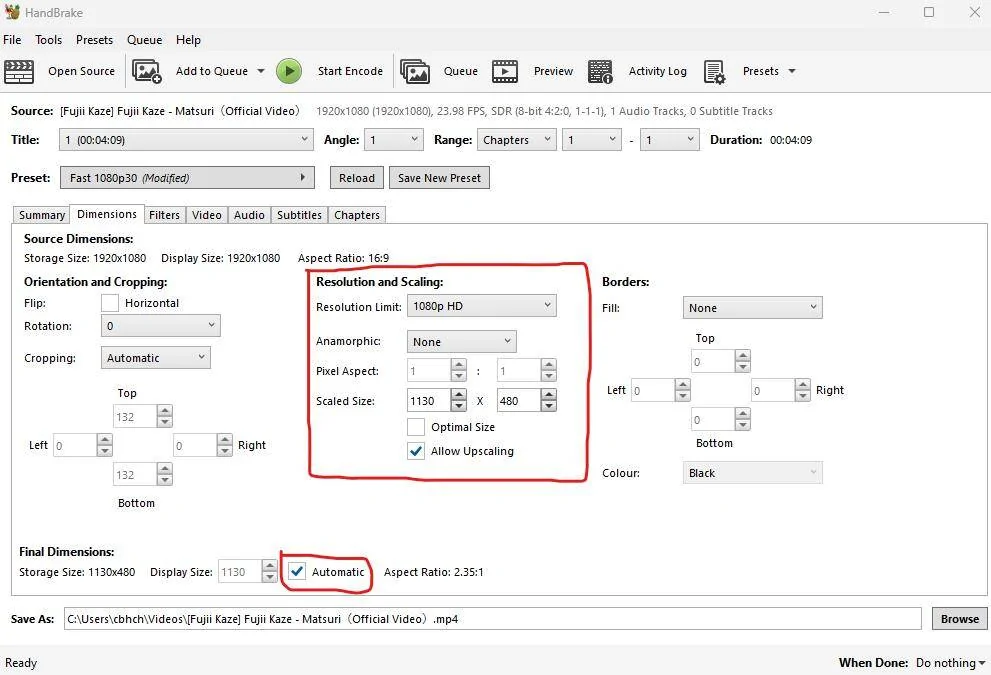
Task: Click the Save As file path field
Action: pyautogui.click(x=492, y=619)
